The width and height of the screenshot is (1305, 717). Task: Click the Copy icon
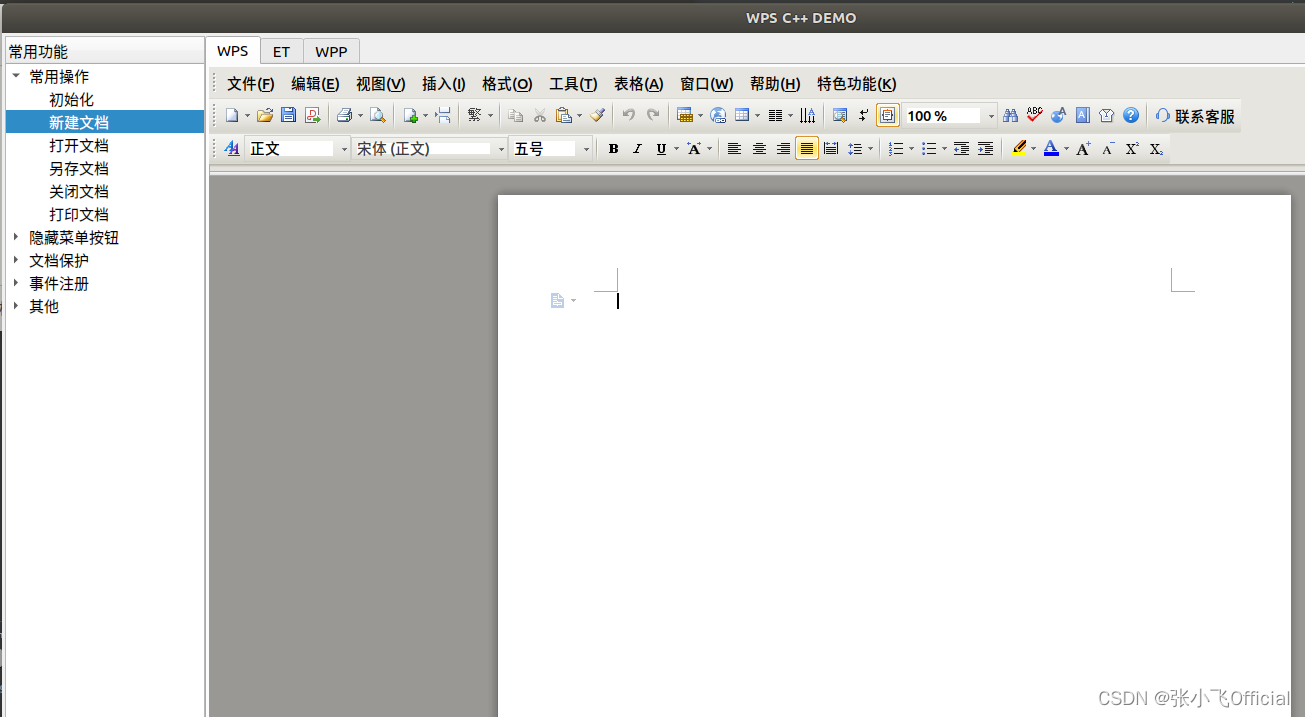click(x=515, y=115)
